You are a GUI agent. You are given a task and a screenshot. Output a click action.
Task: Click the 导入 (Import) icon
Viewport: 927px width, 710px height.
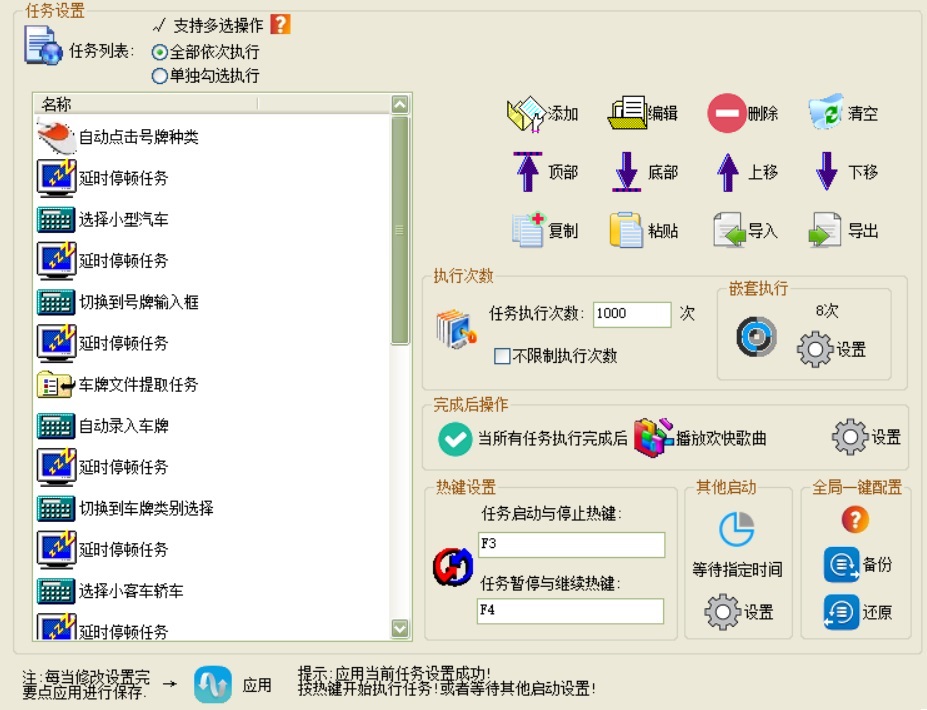[729, 230]
